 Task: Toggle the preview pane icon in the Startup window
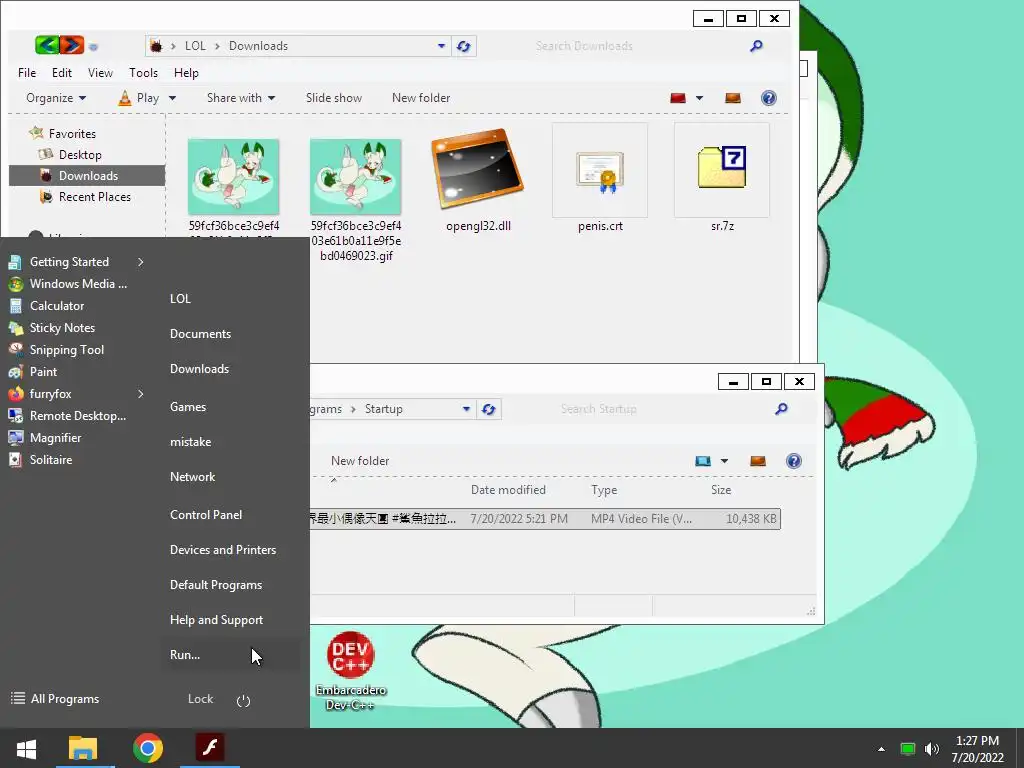758,461
